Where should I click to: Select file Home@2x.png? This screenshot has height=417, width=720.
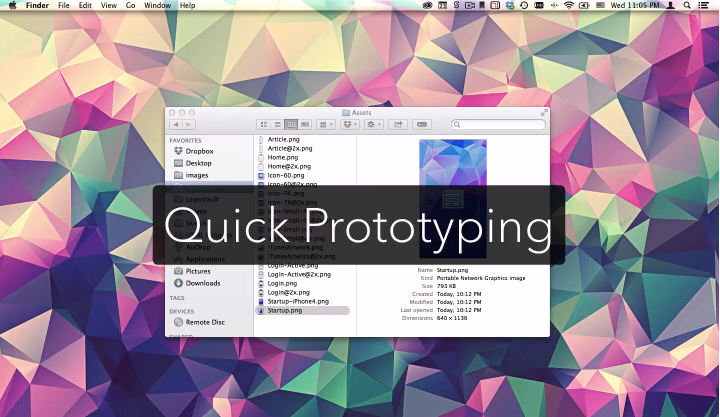coord(289,166)
